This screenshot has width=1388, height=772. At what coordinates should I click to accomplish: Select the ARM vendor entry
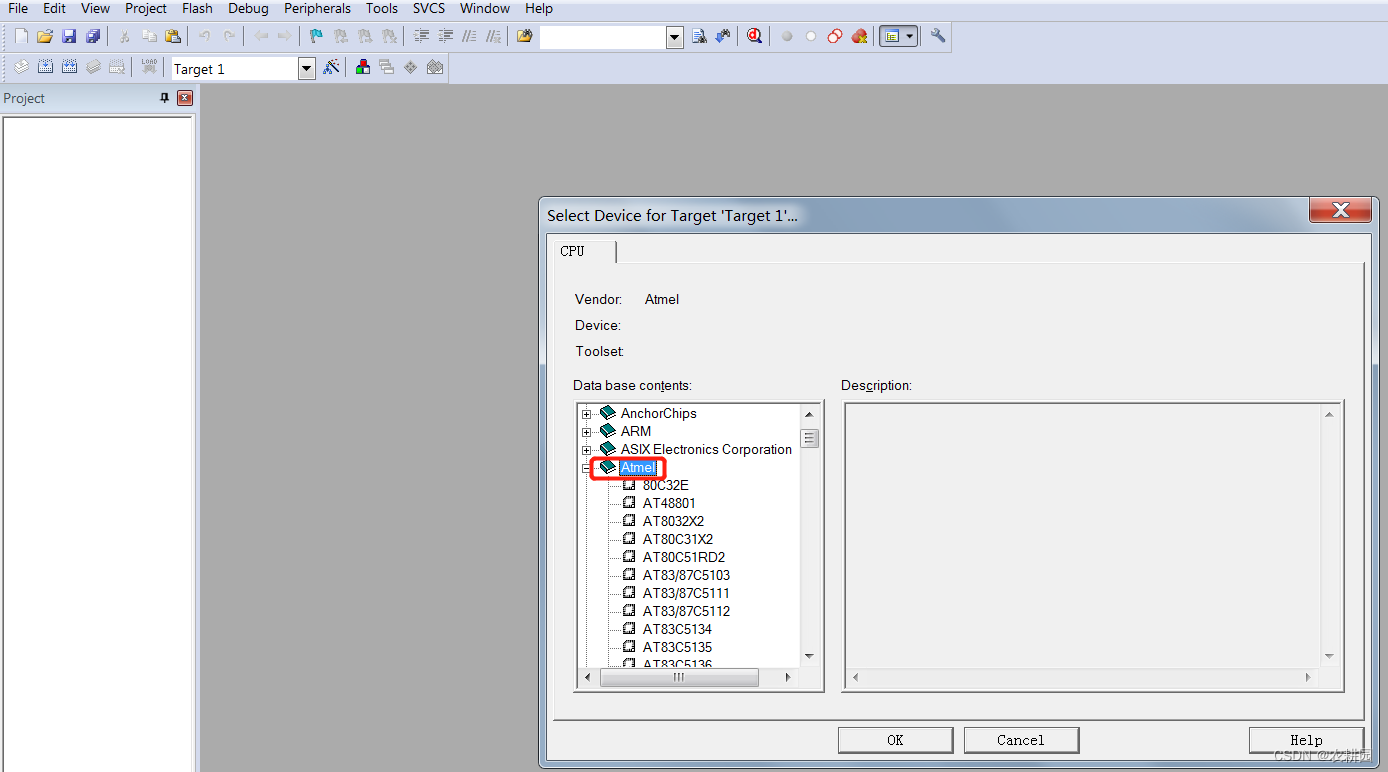pos(636,431)
